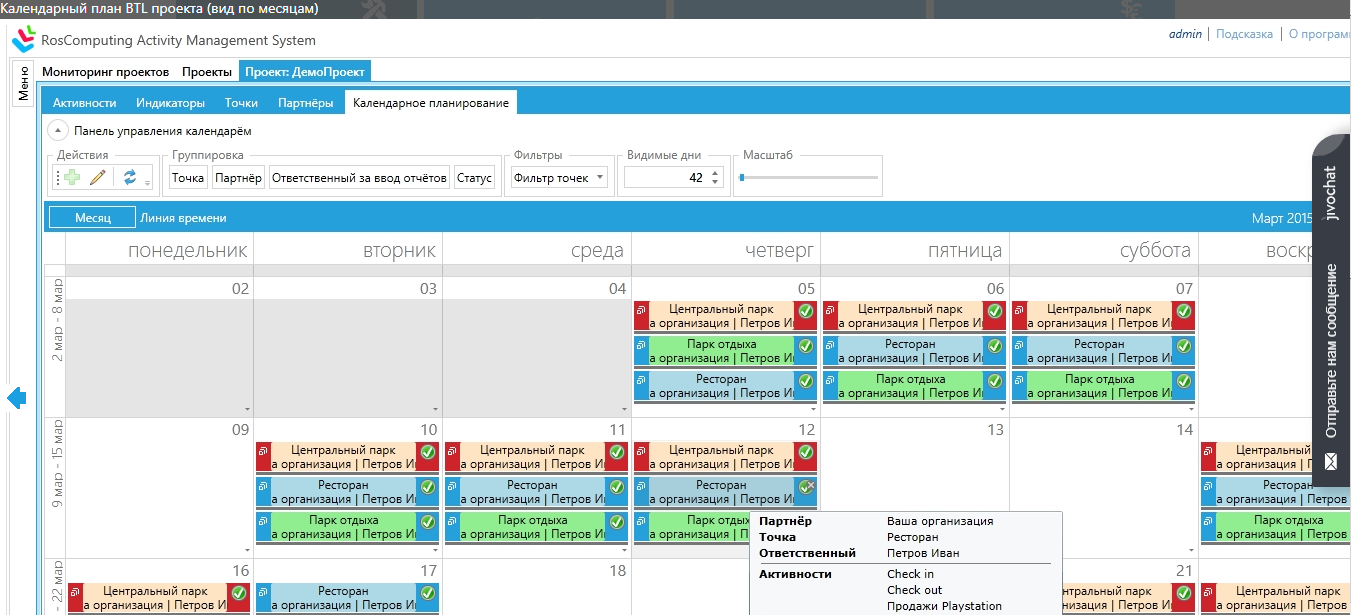Click the RosComputing logo icon

pyautogui.click(x=23, y=41)
